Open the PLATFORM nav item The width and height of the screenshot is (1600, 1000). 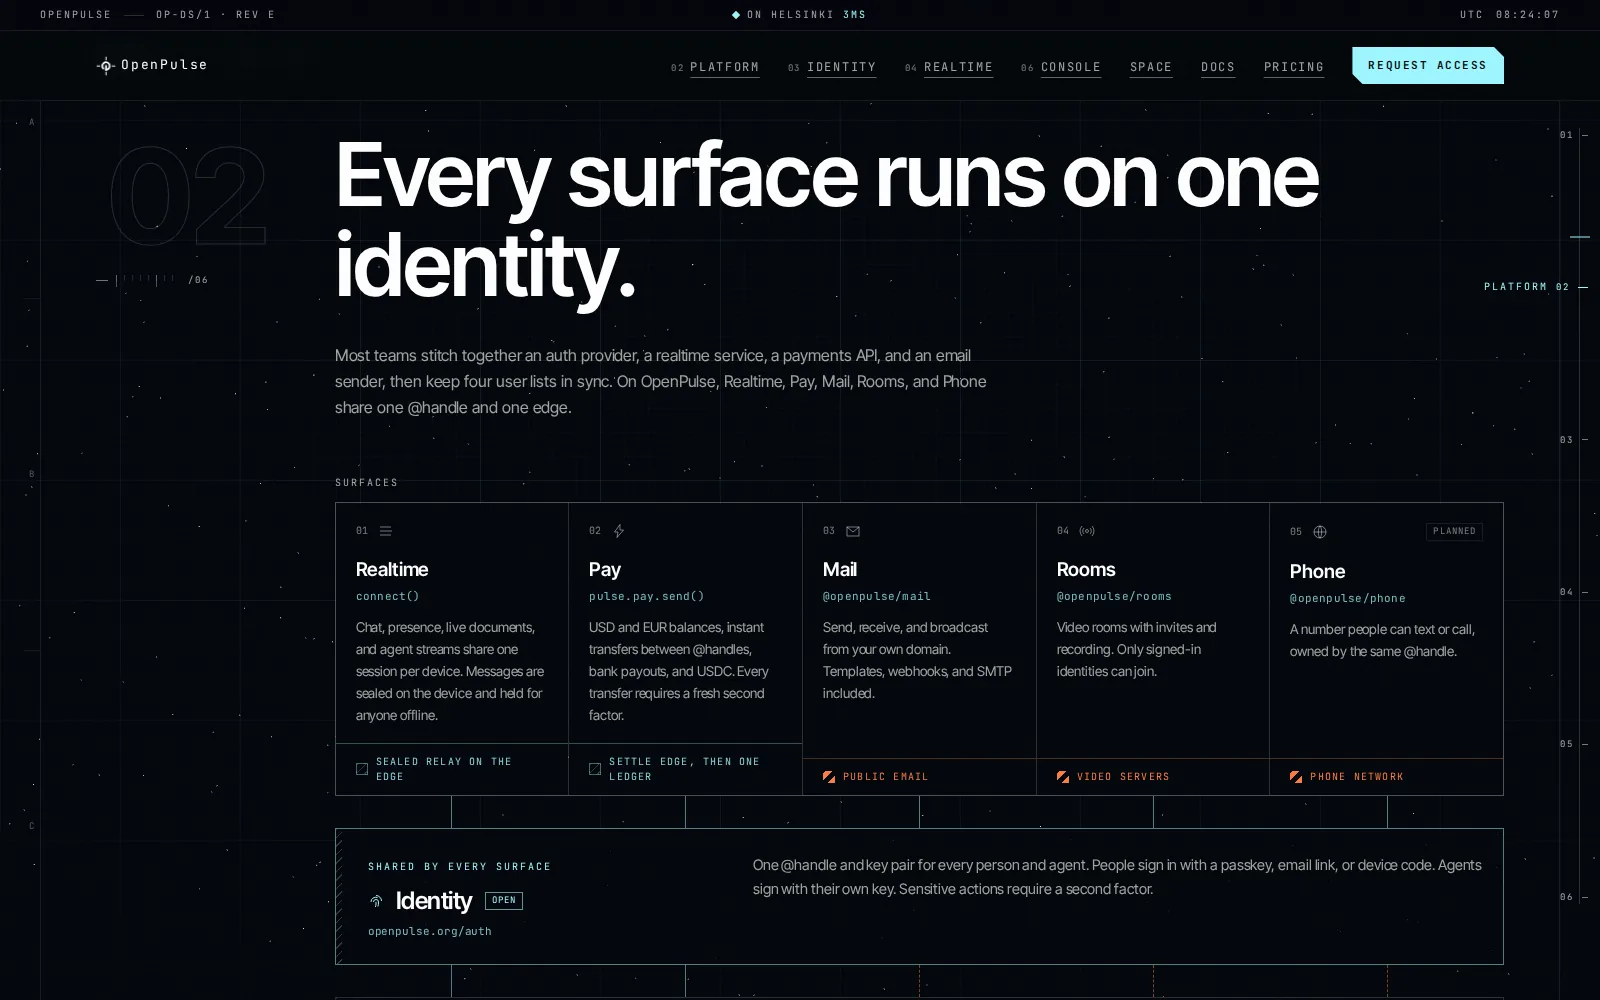click(724, 67)
